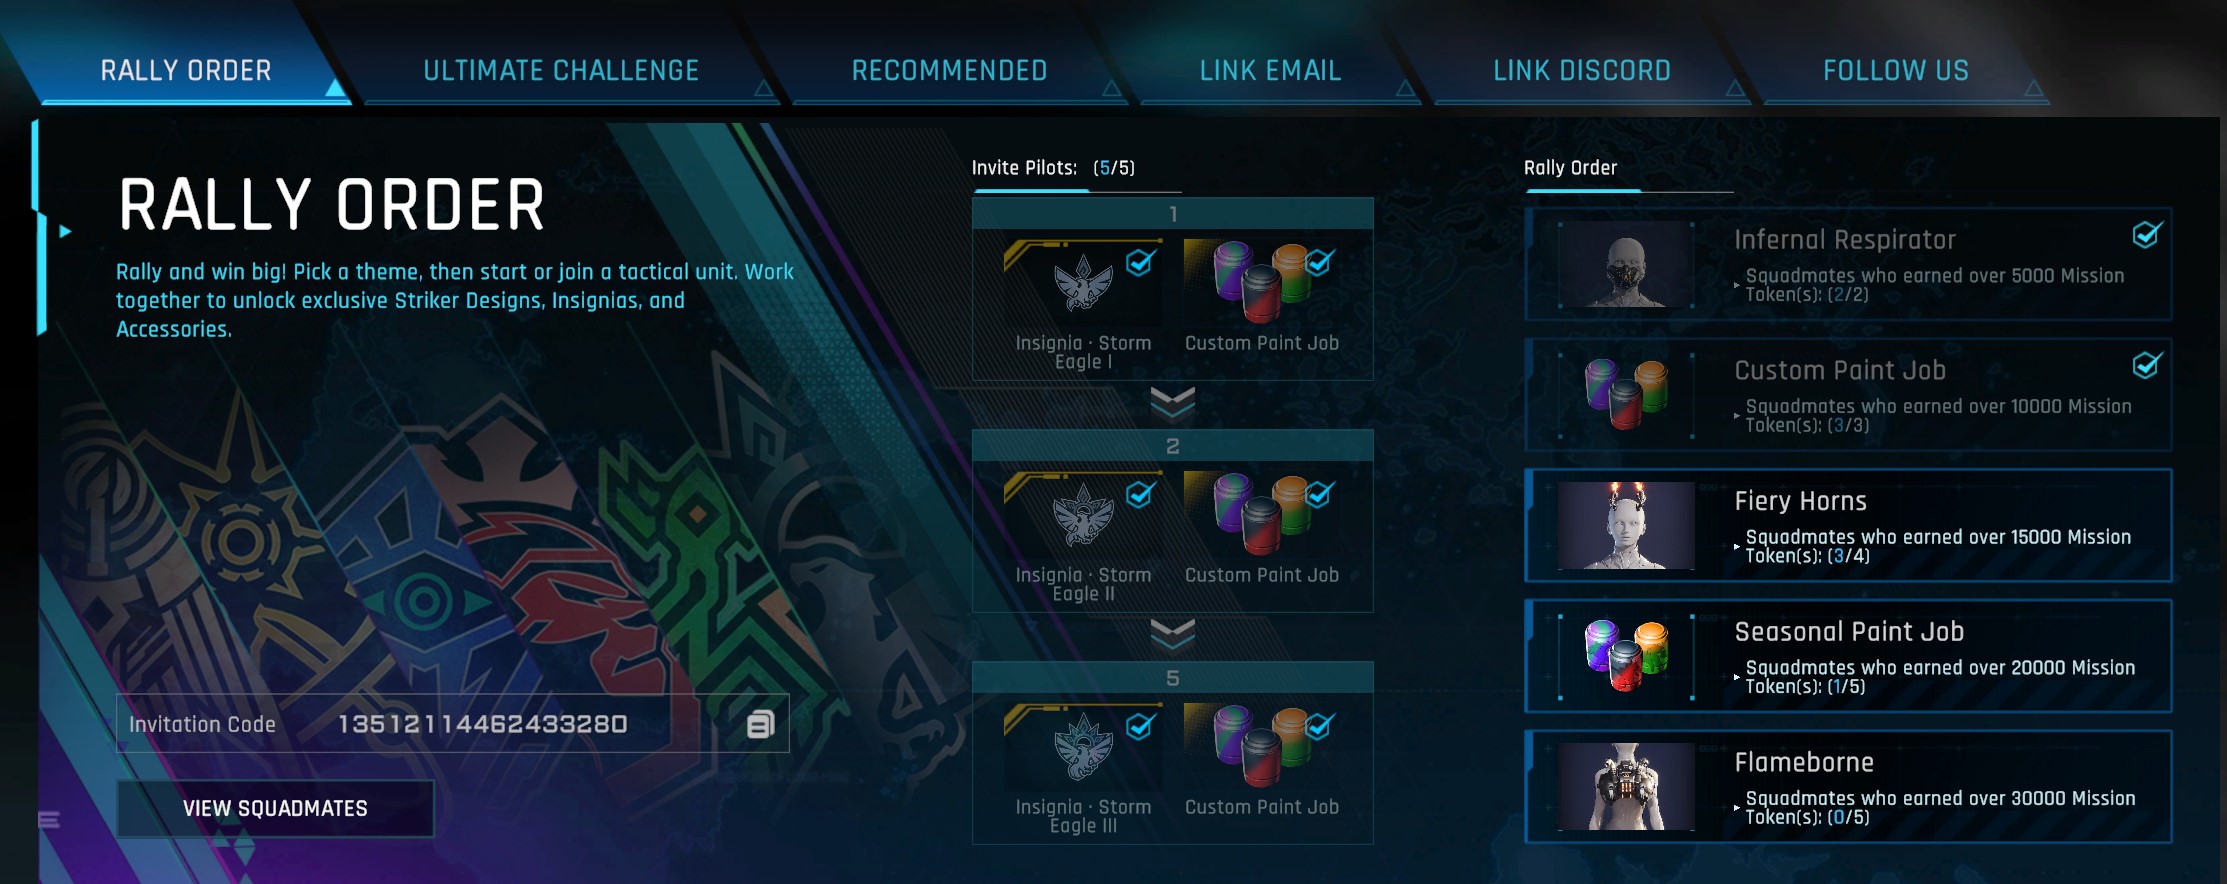Select Storm Eagle II insignia icon
Image resolution: width=2227 pixels, height=884 pixels.
click(x=1083, y=514)
